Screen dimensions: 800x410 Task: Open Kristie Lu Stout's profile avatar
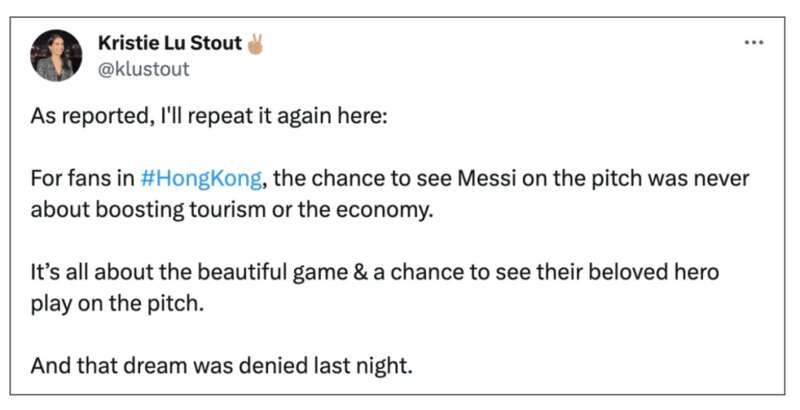56,56
